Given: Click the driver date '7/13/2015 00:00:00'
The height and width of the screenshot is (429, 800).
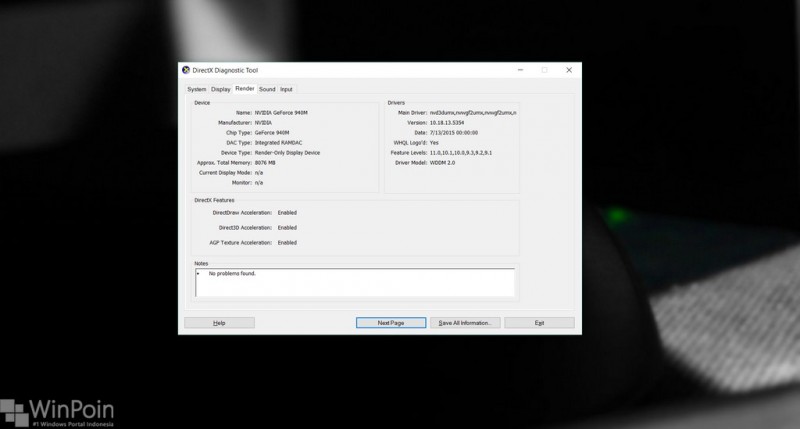Looking at the screenshot, I should pyautogui.click(x=454, y=133).
